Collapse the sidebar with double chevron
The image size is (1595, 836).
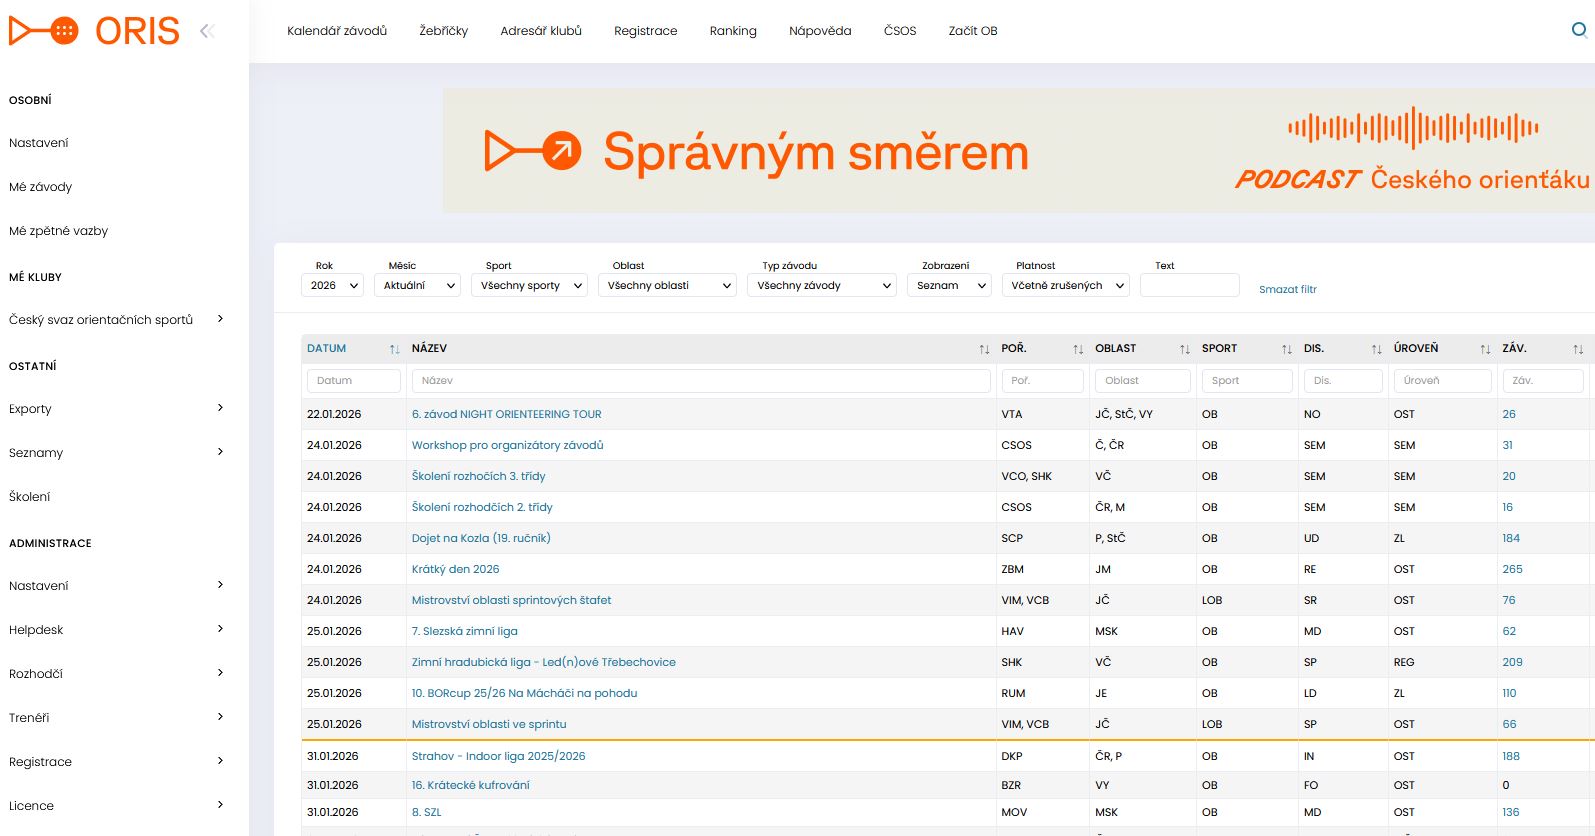pos(207,31)
